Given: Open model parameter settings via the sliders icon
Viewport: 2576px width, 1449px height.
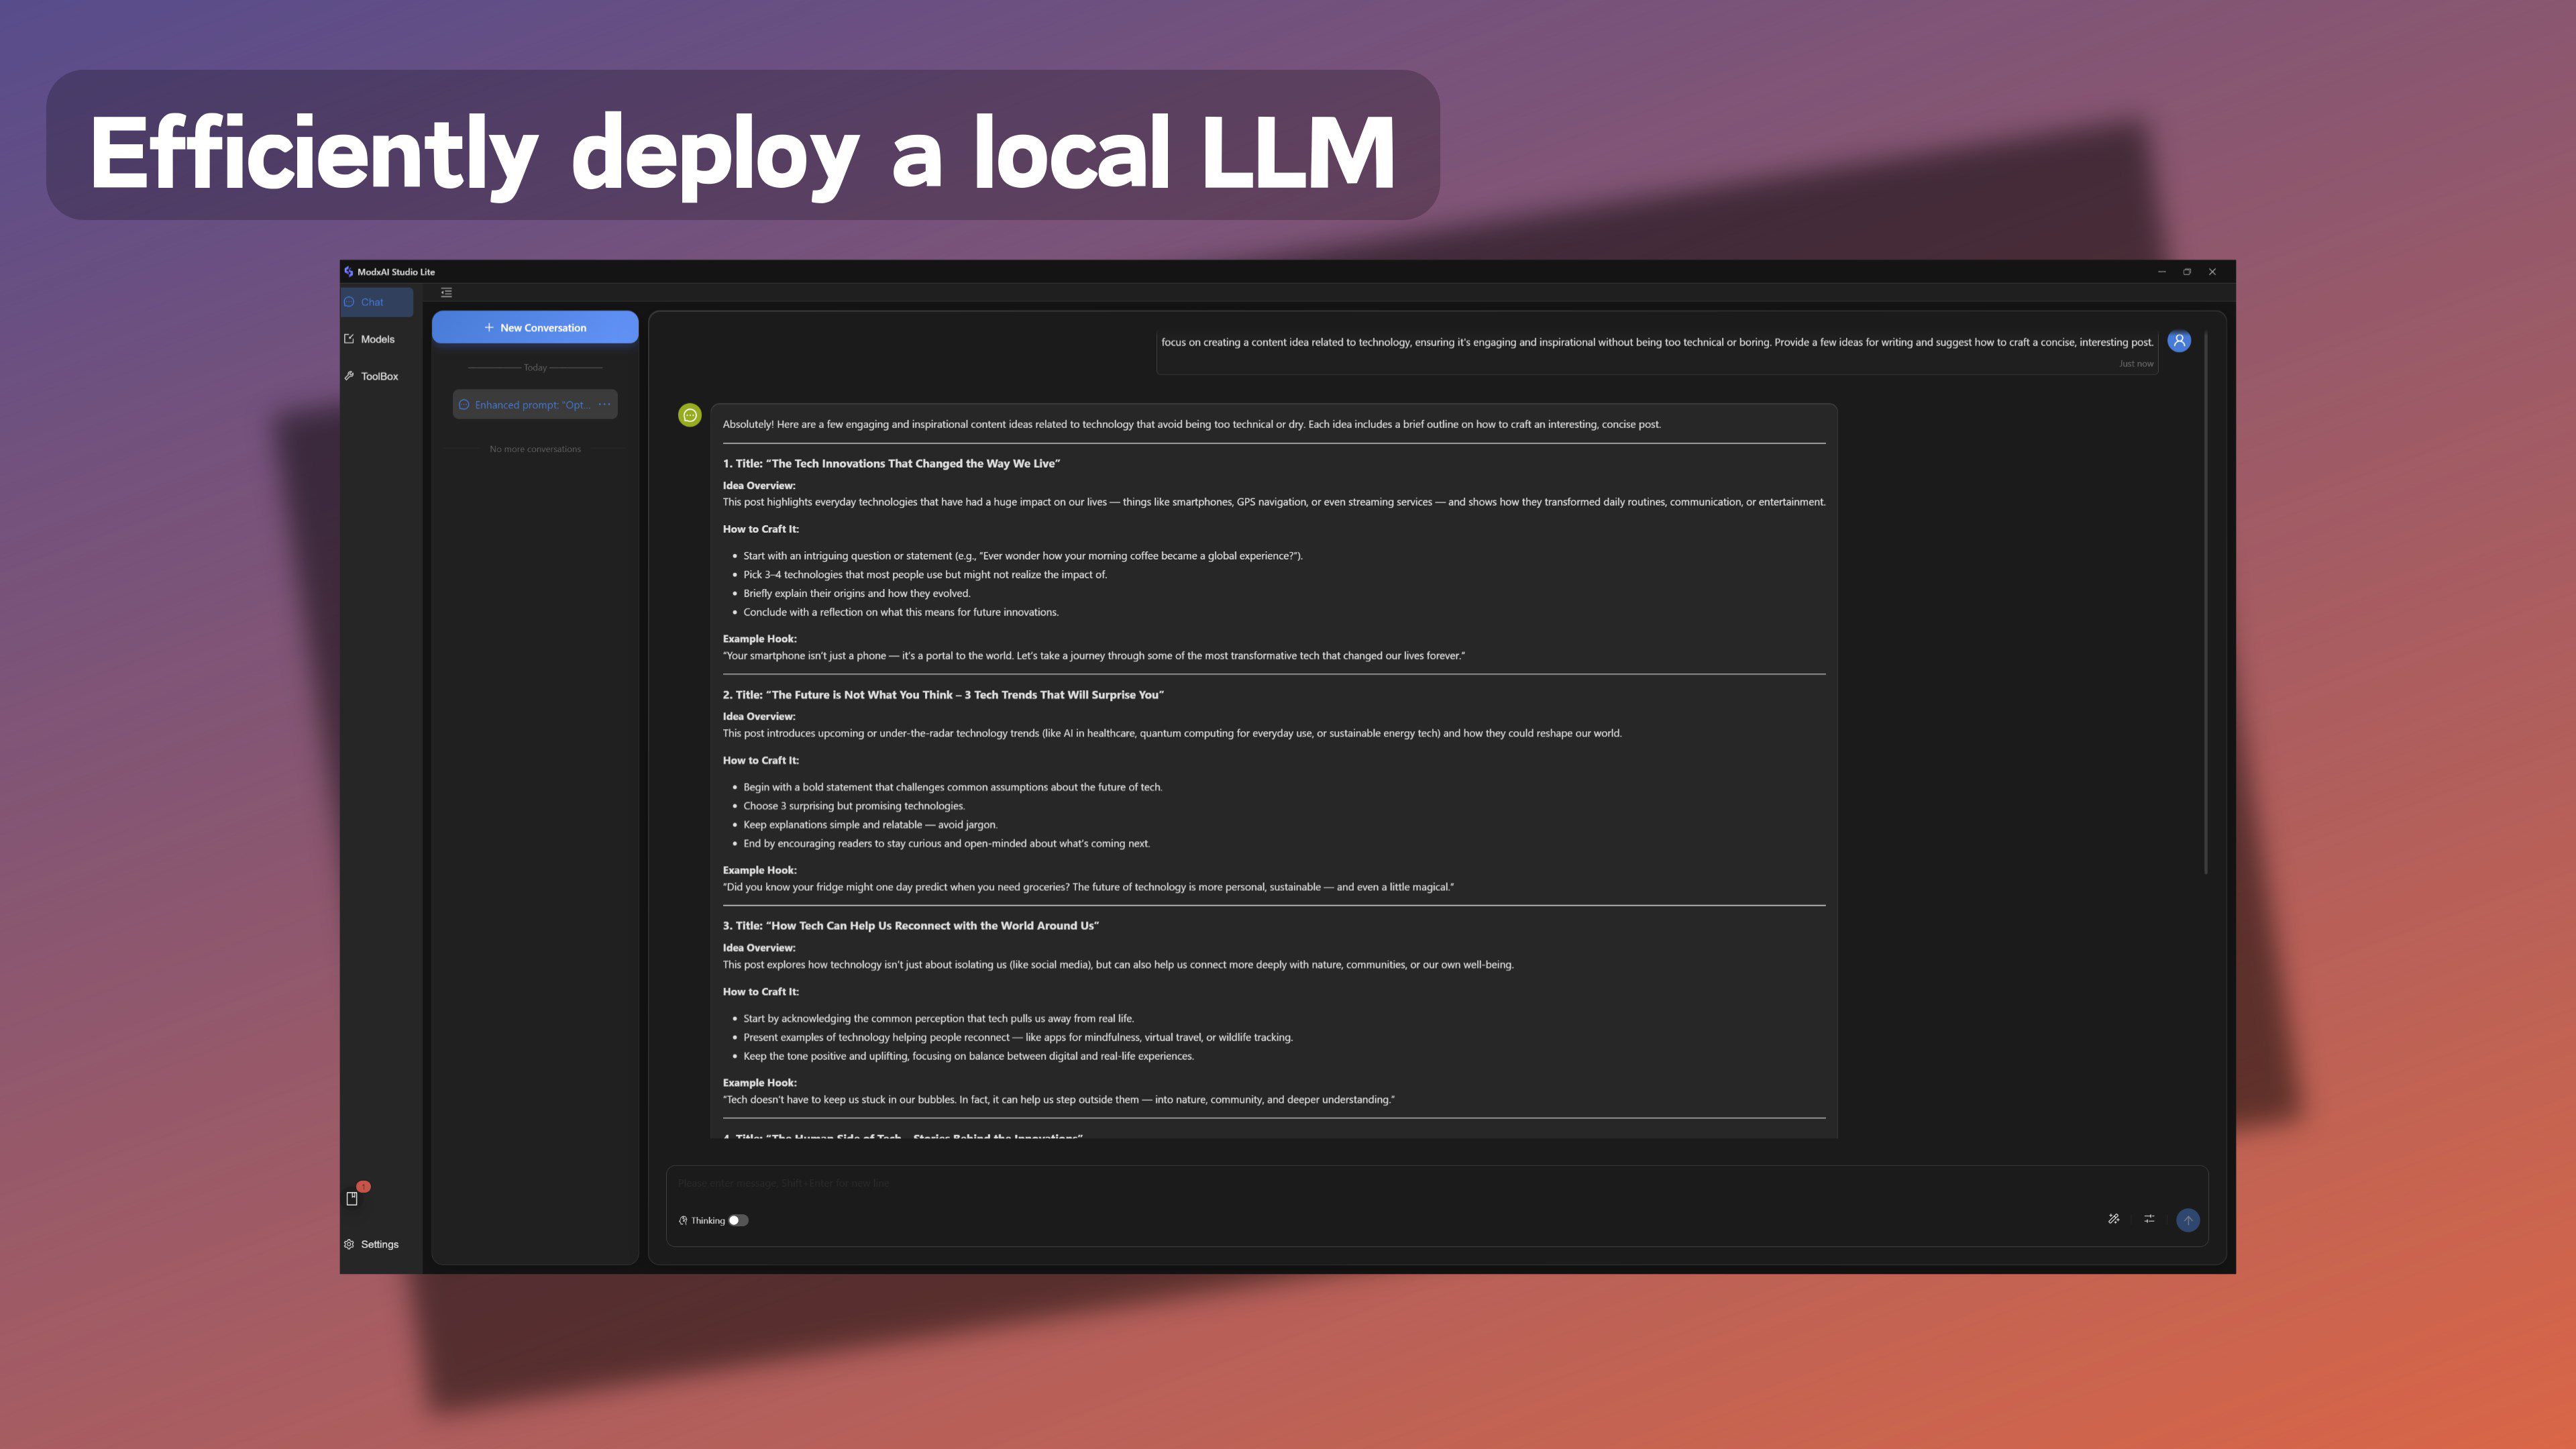Looking at the screenshot, I should pos(2148,1219).
